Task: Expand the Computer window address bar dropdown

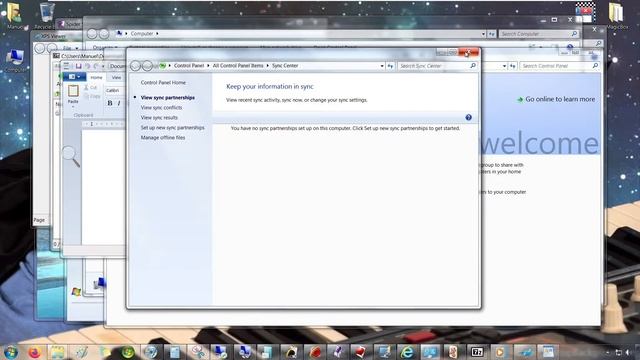Action: [483, 34]
